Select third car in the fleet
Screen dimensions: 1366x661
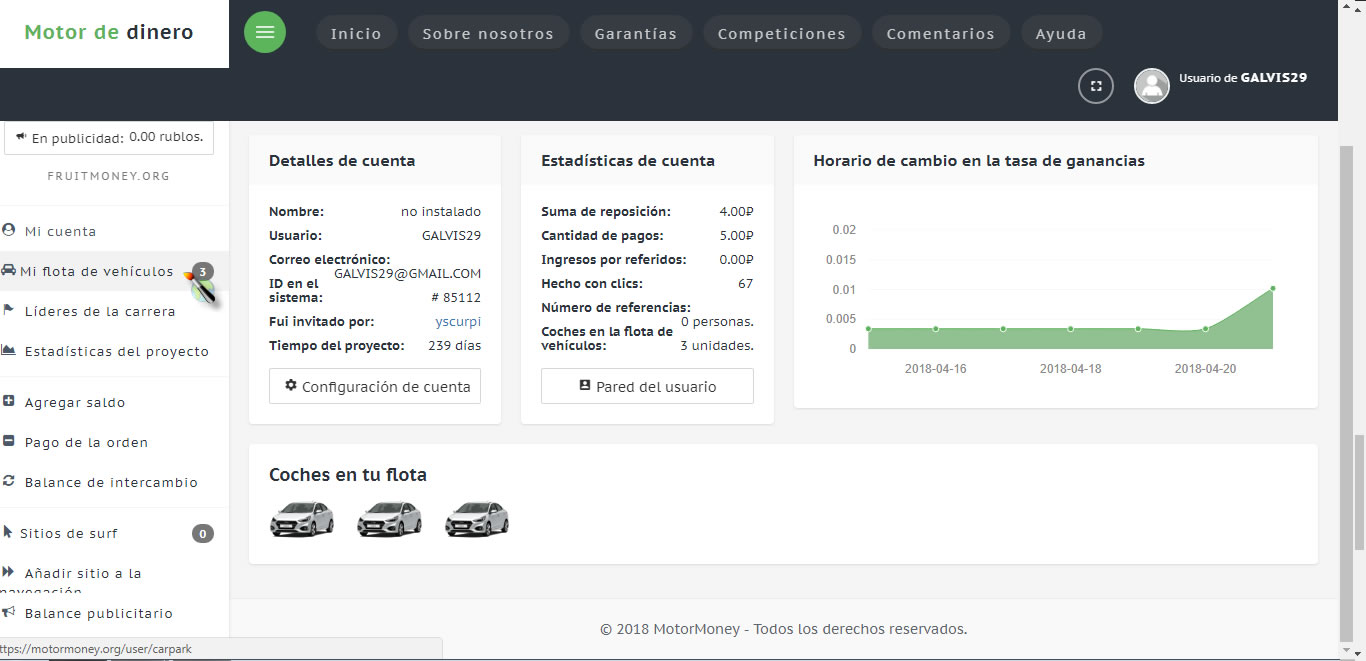tap(477, 518)
